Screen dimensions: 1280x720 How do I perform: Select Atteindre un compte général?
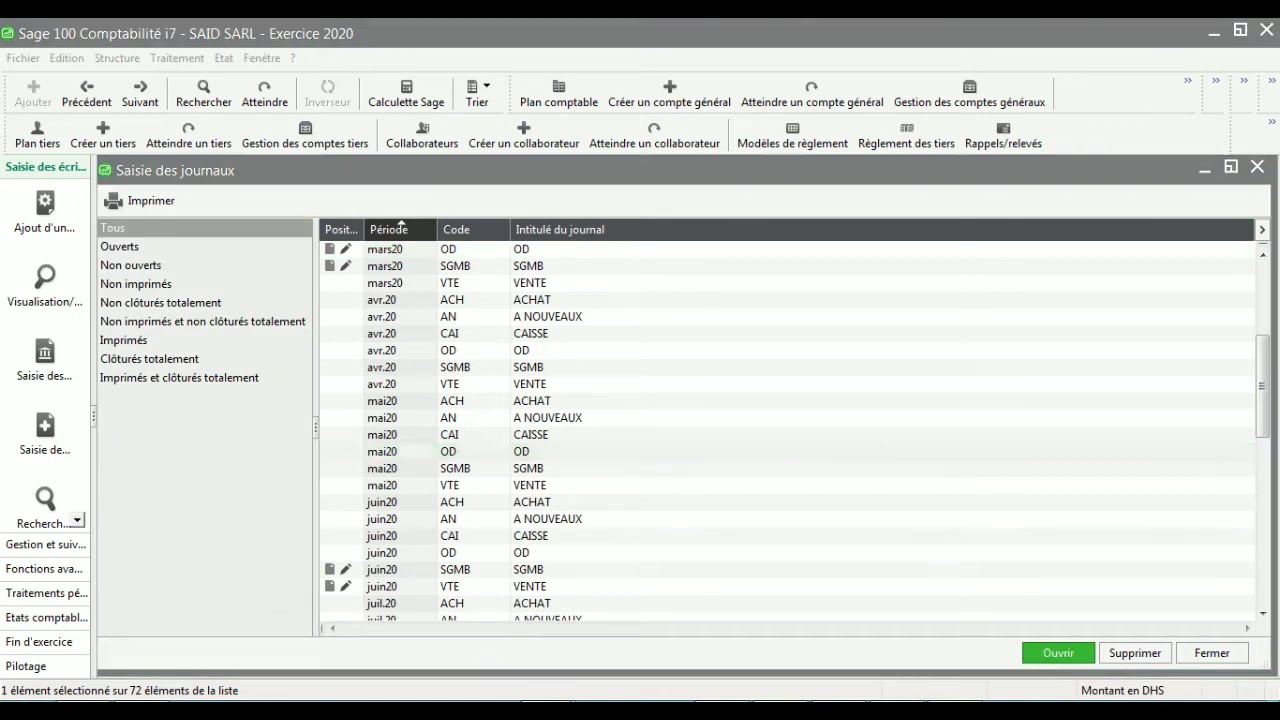(x=812, y=93)
